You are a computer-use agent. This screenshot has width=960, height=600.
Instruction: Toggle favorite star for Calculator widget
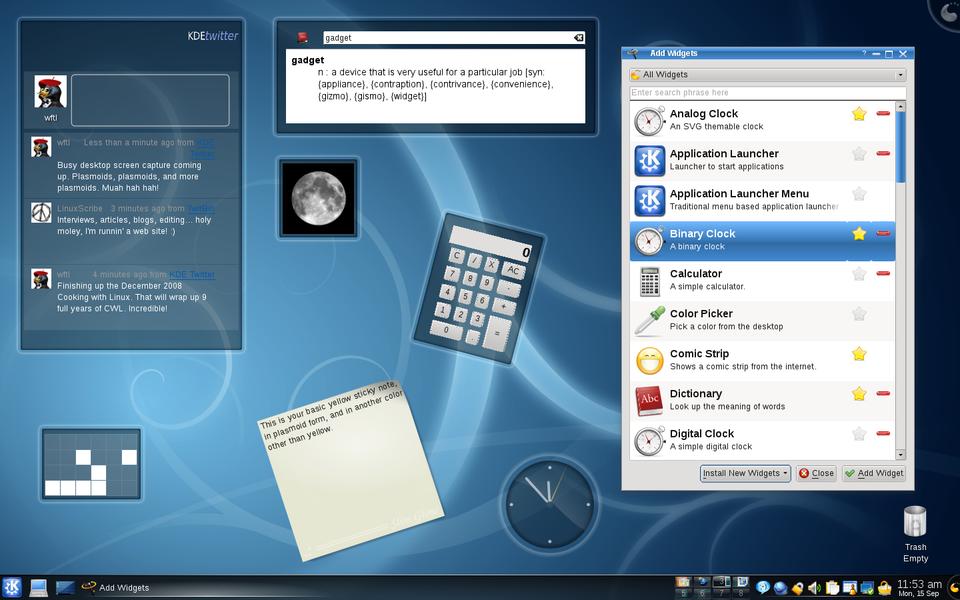858,274
